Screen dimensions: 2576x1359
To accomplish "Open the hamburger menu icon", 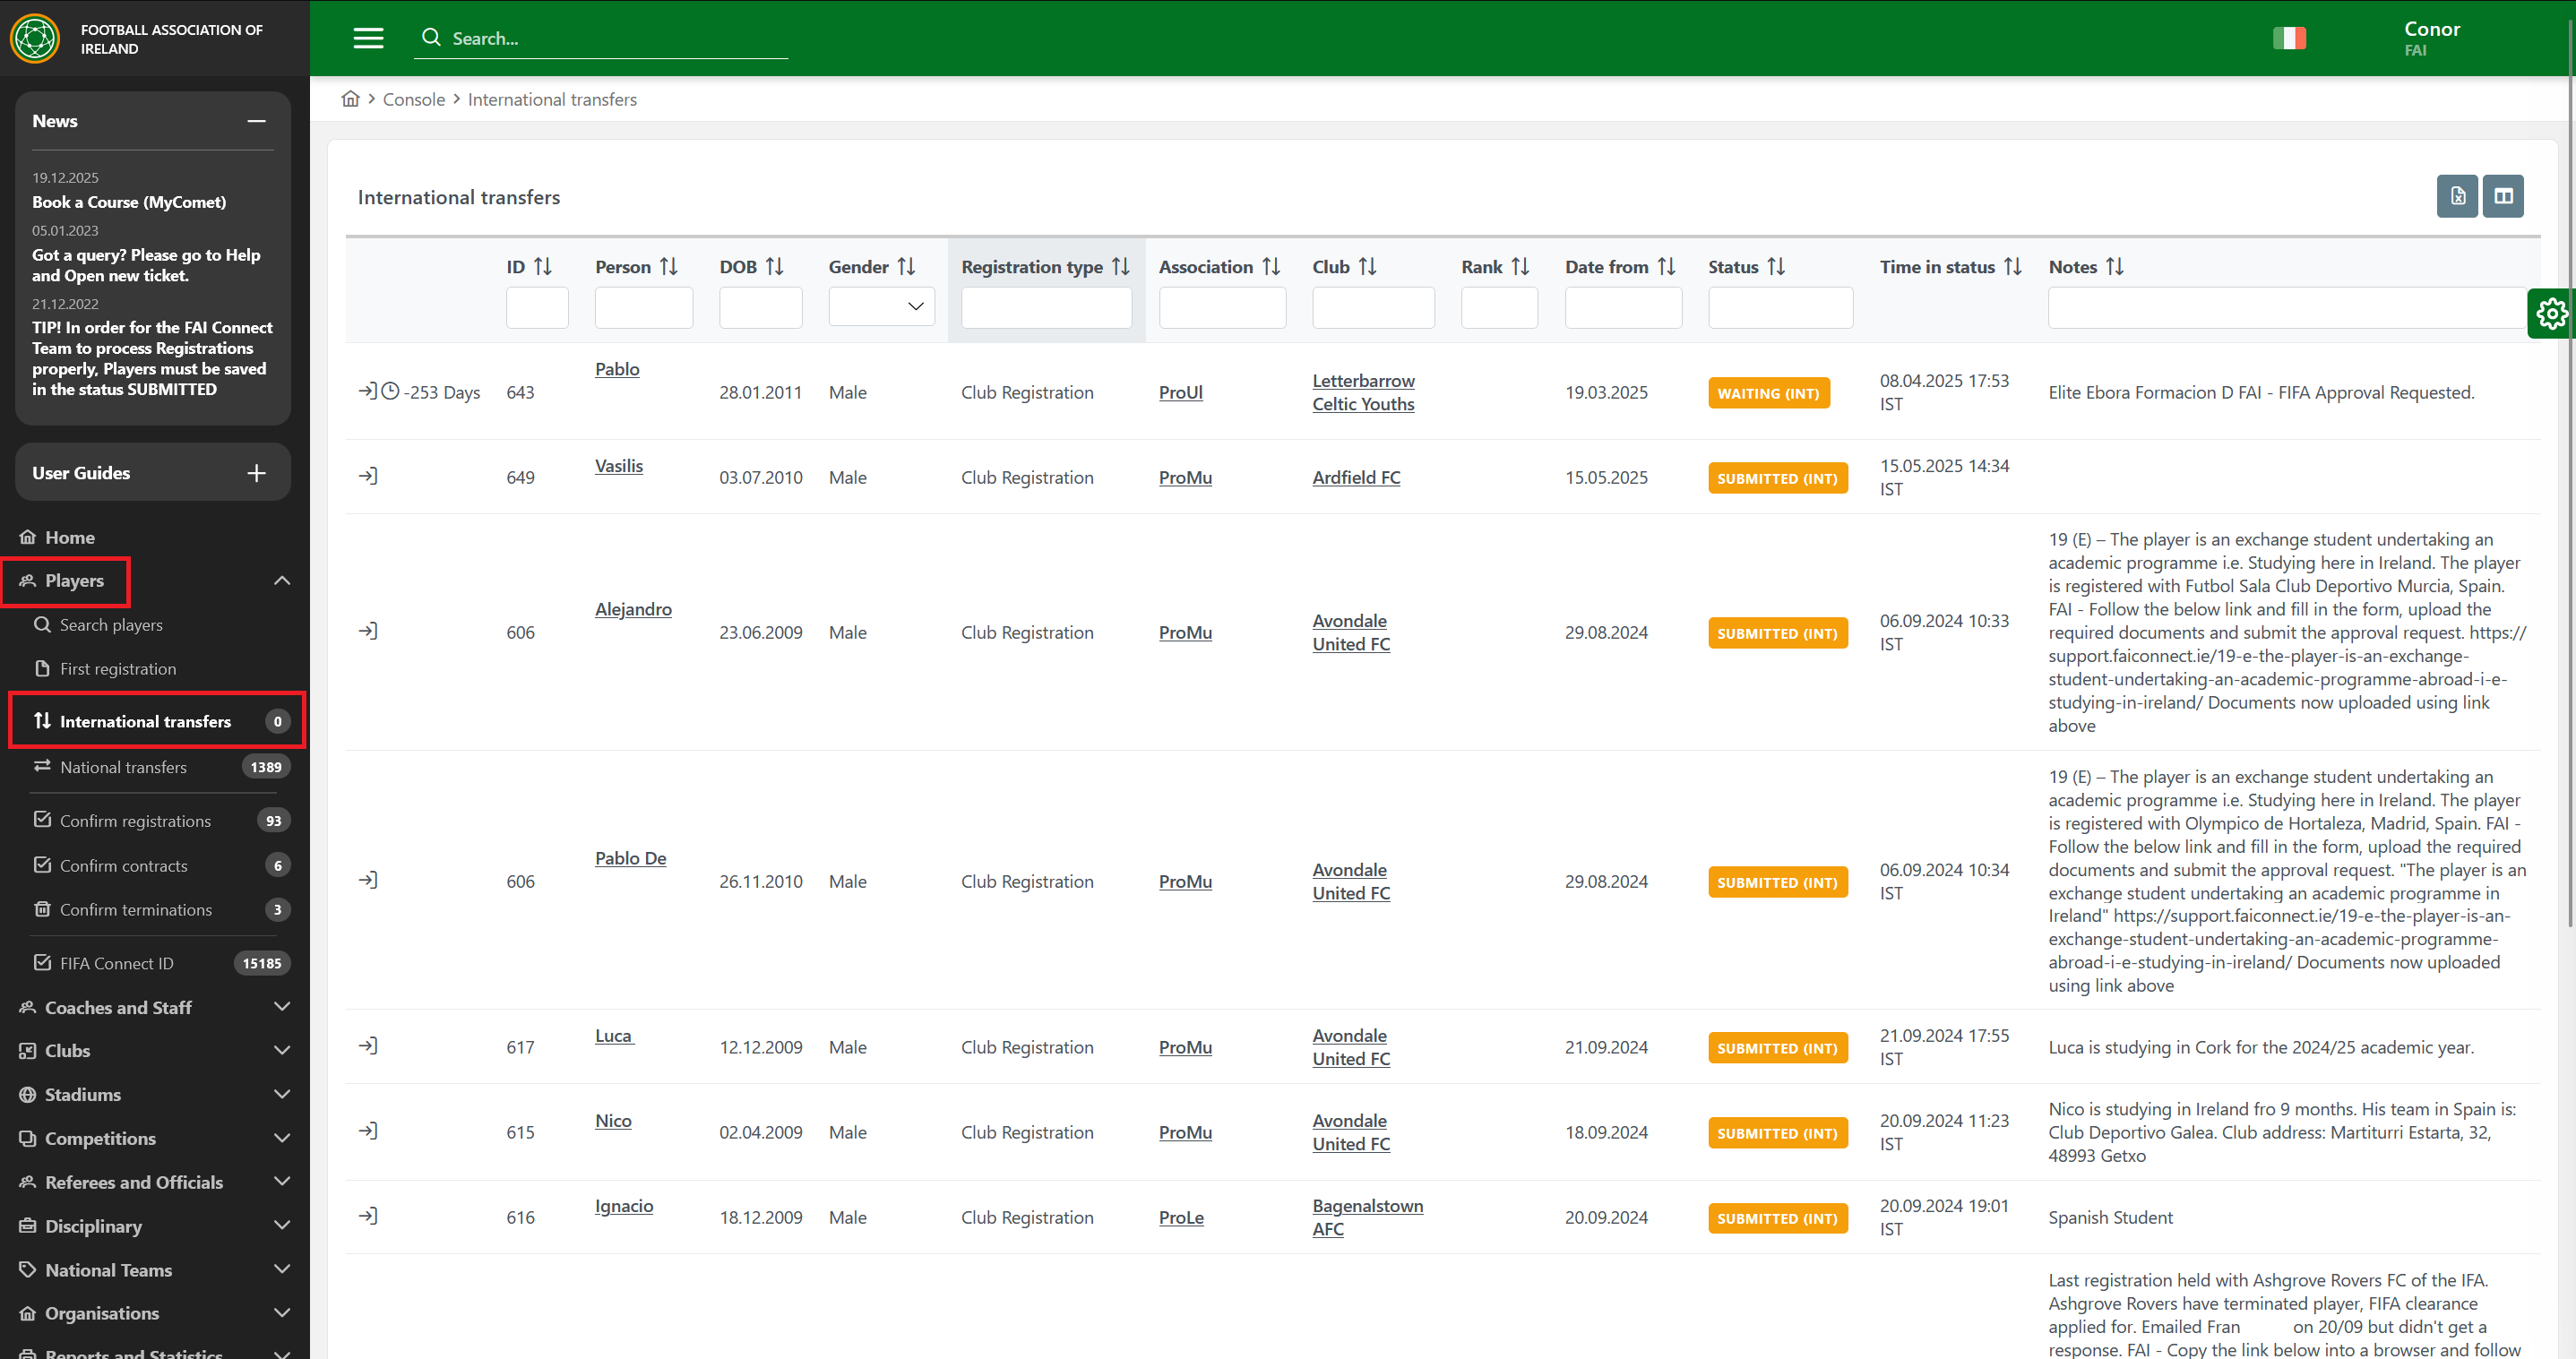I will [x=368, y=38].
